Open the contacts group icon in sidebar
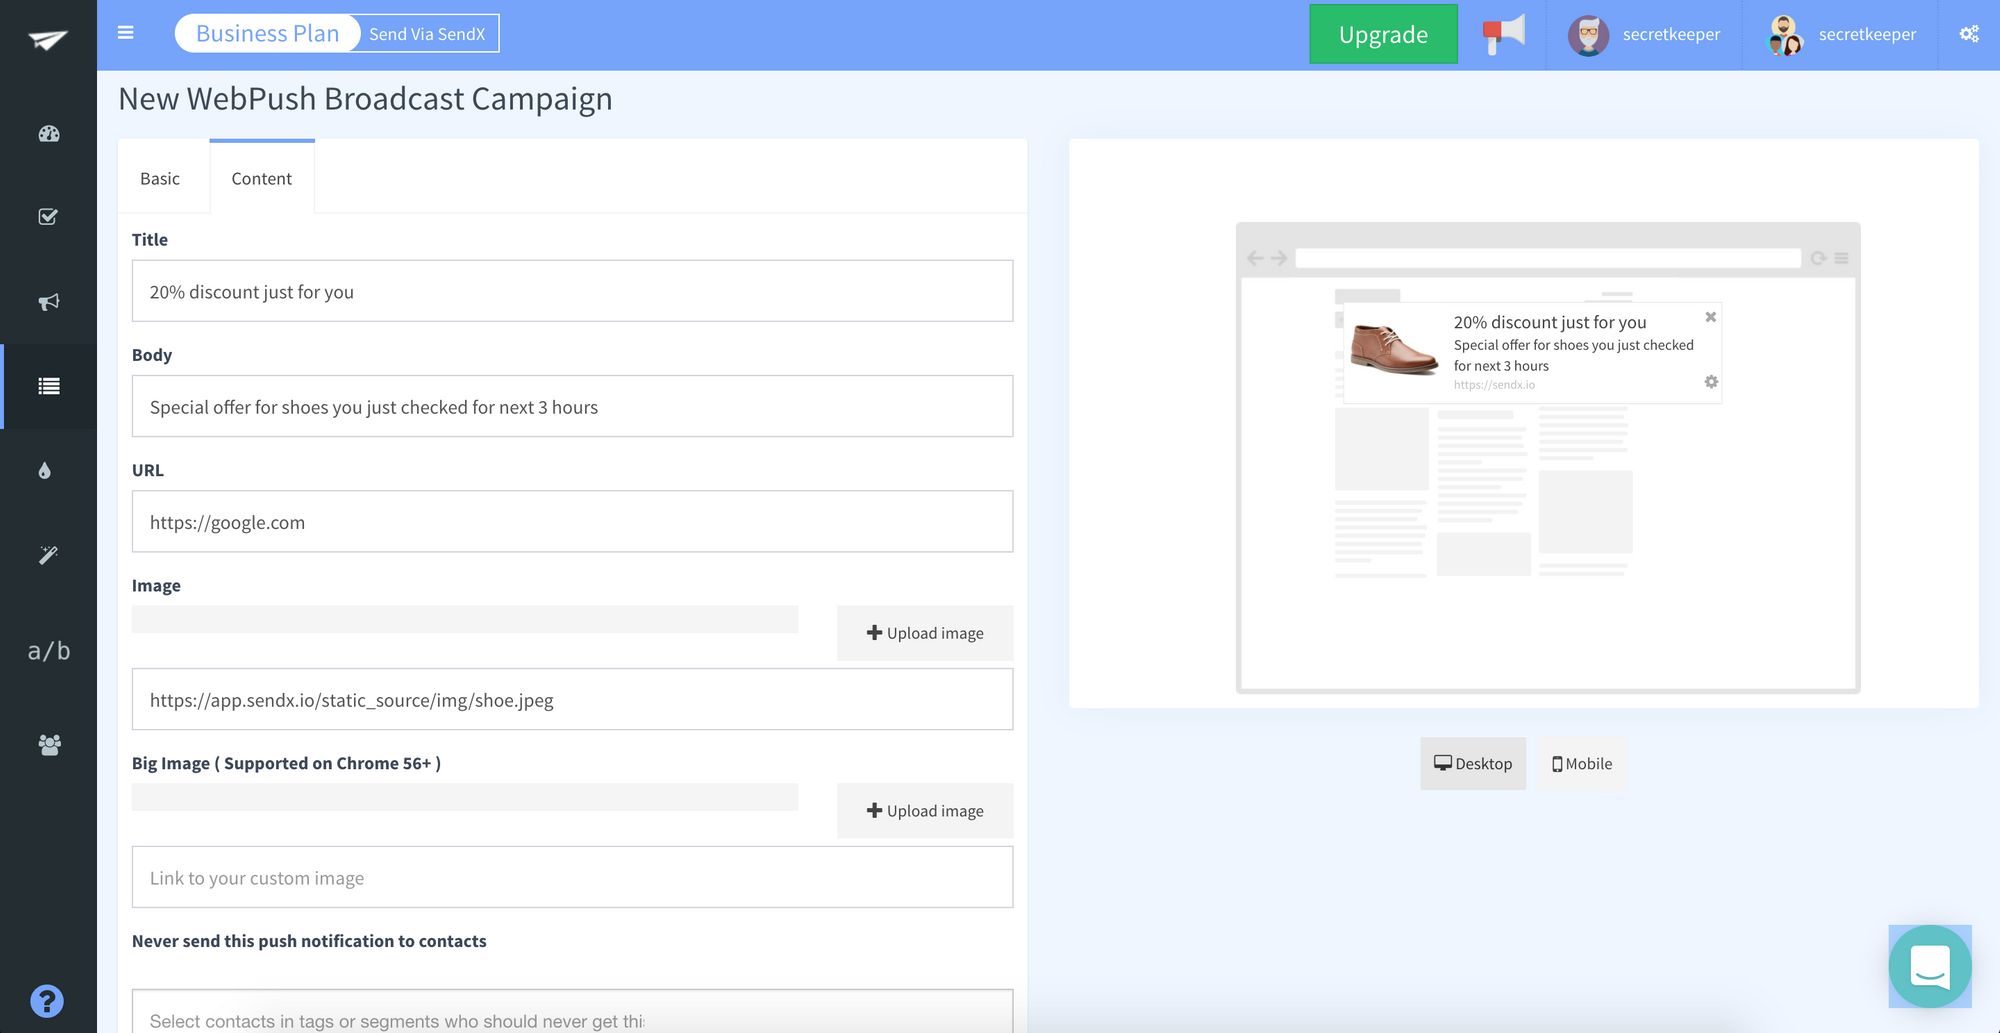 [49, 744]
